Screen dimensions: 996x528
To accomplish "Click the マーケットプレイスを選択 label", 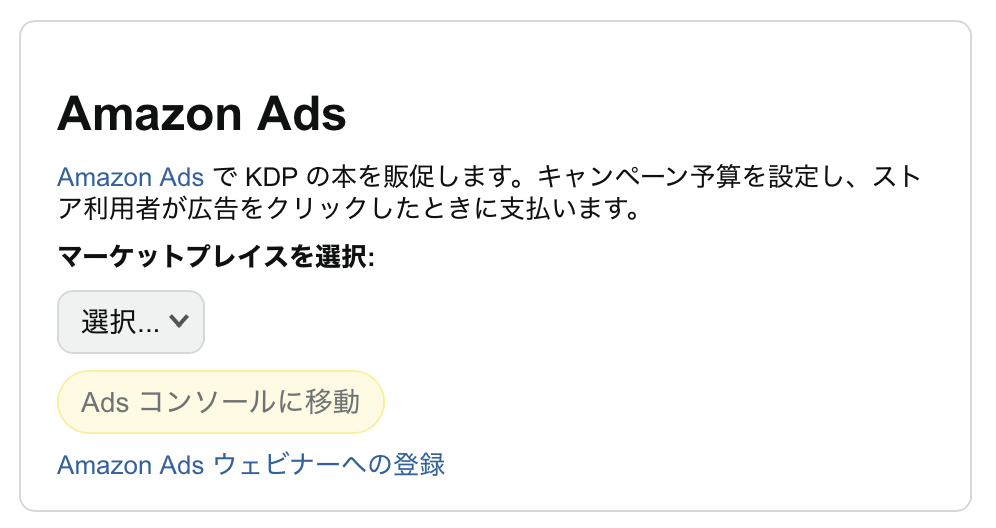I will coord(216,256).
